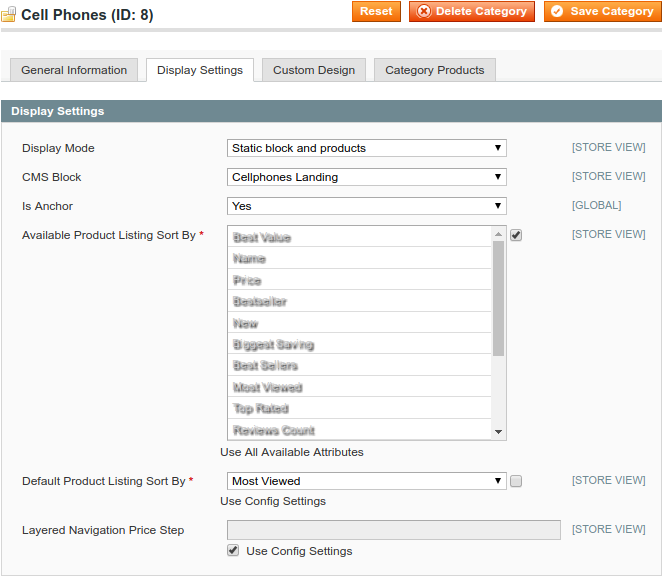The width and height of the screenshot is (665, 578).
Task: Open Default Product Listing Sort By dropdown
Action: 366,481
